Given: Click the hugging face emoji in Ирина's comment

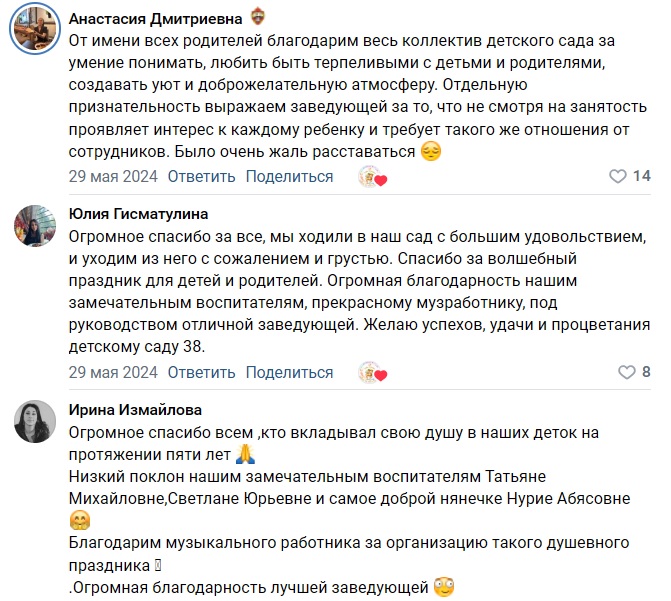Looking at the screenshot, I should [81, 521].
